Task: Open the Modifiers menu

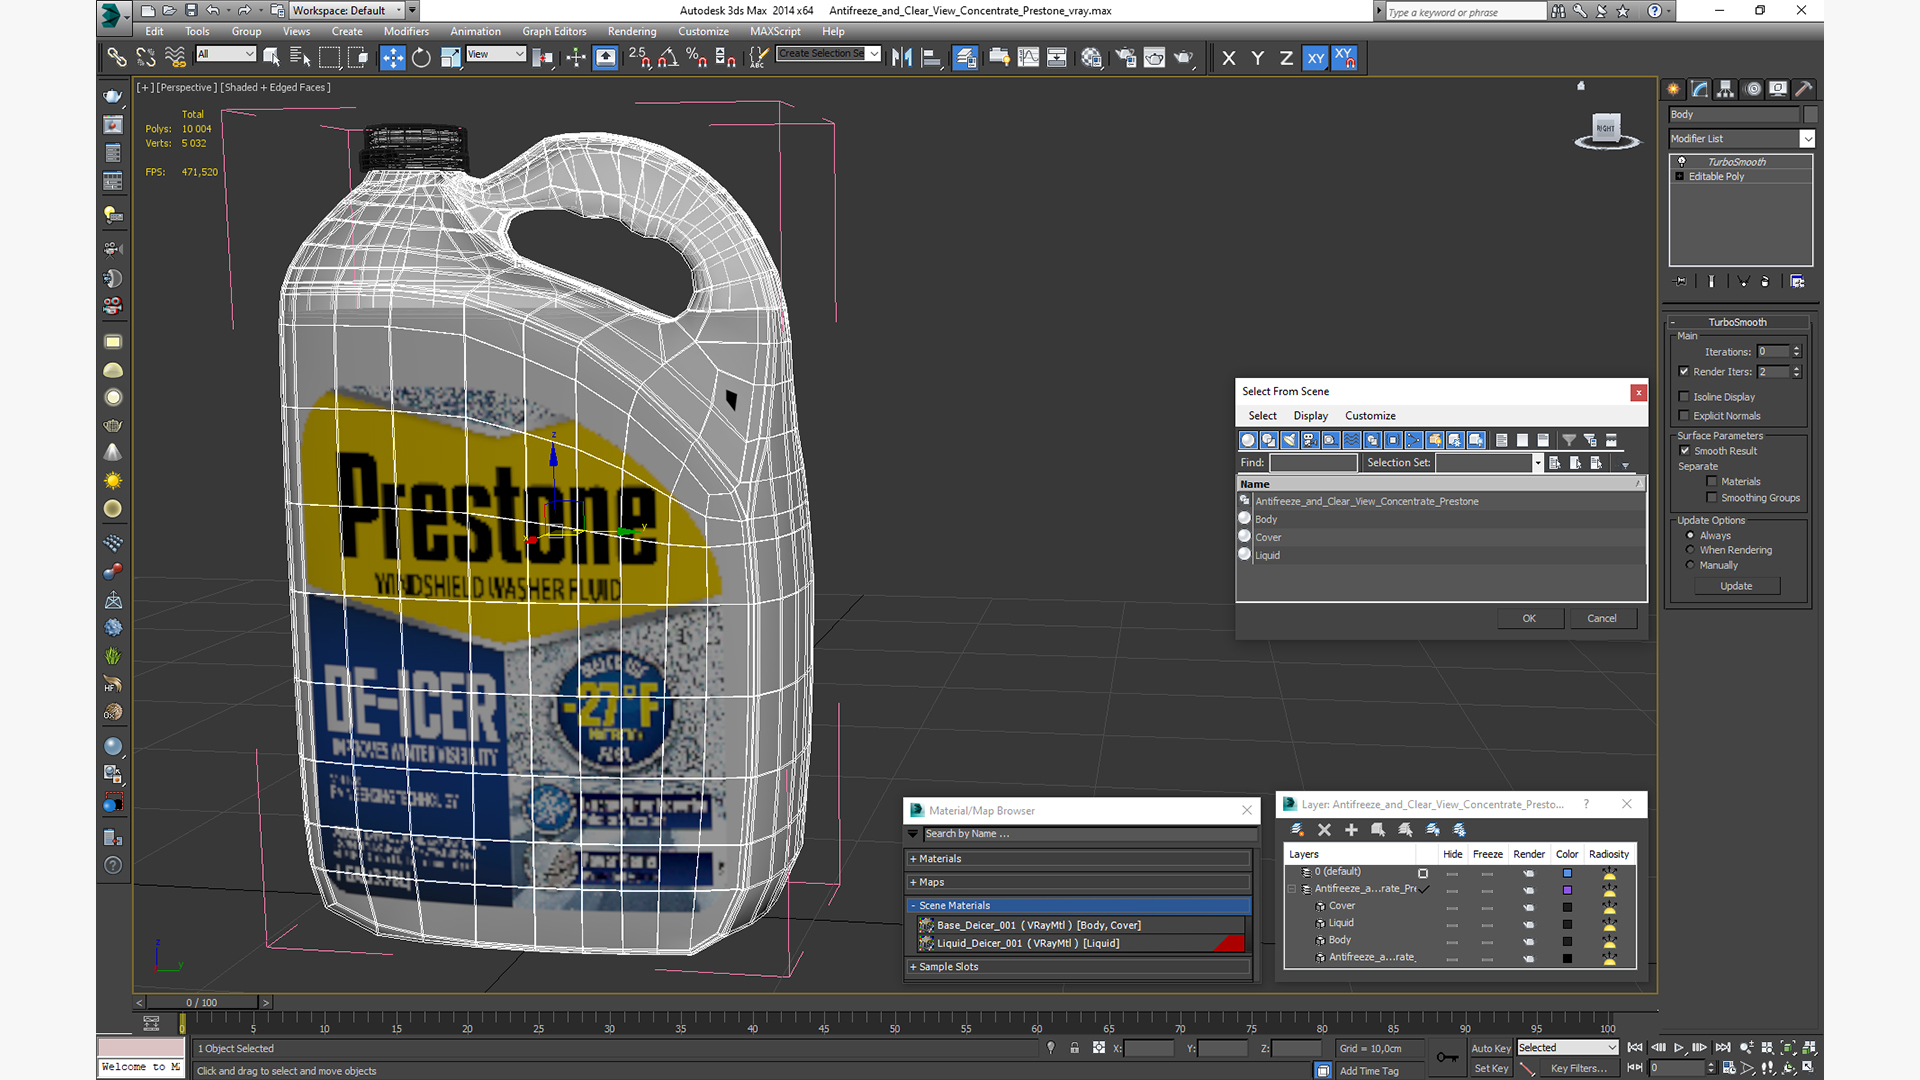Action: [x=406, y=31]
